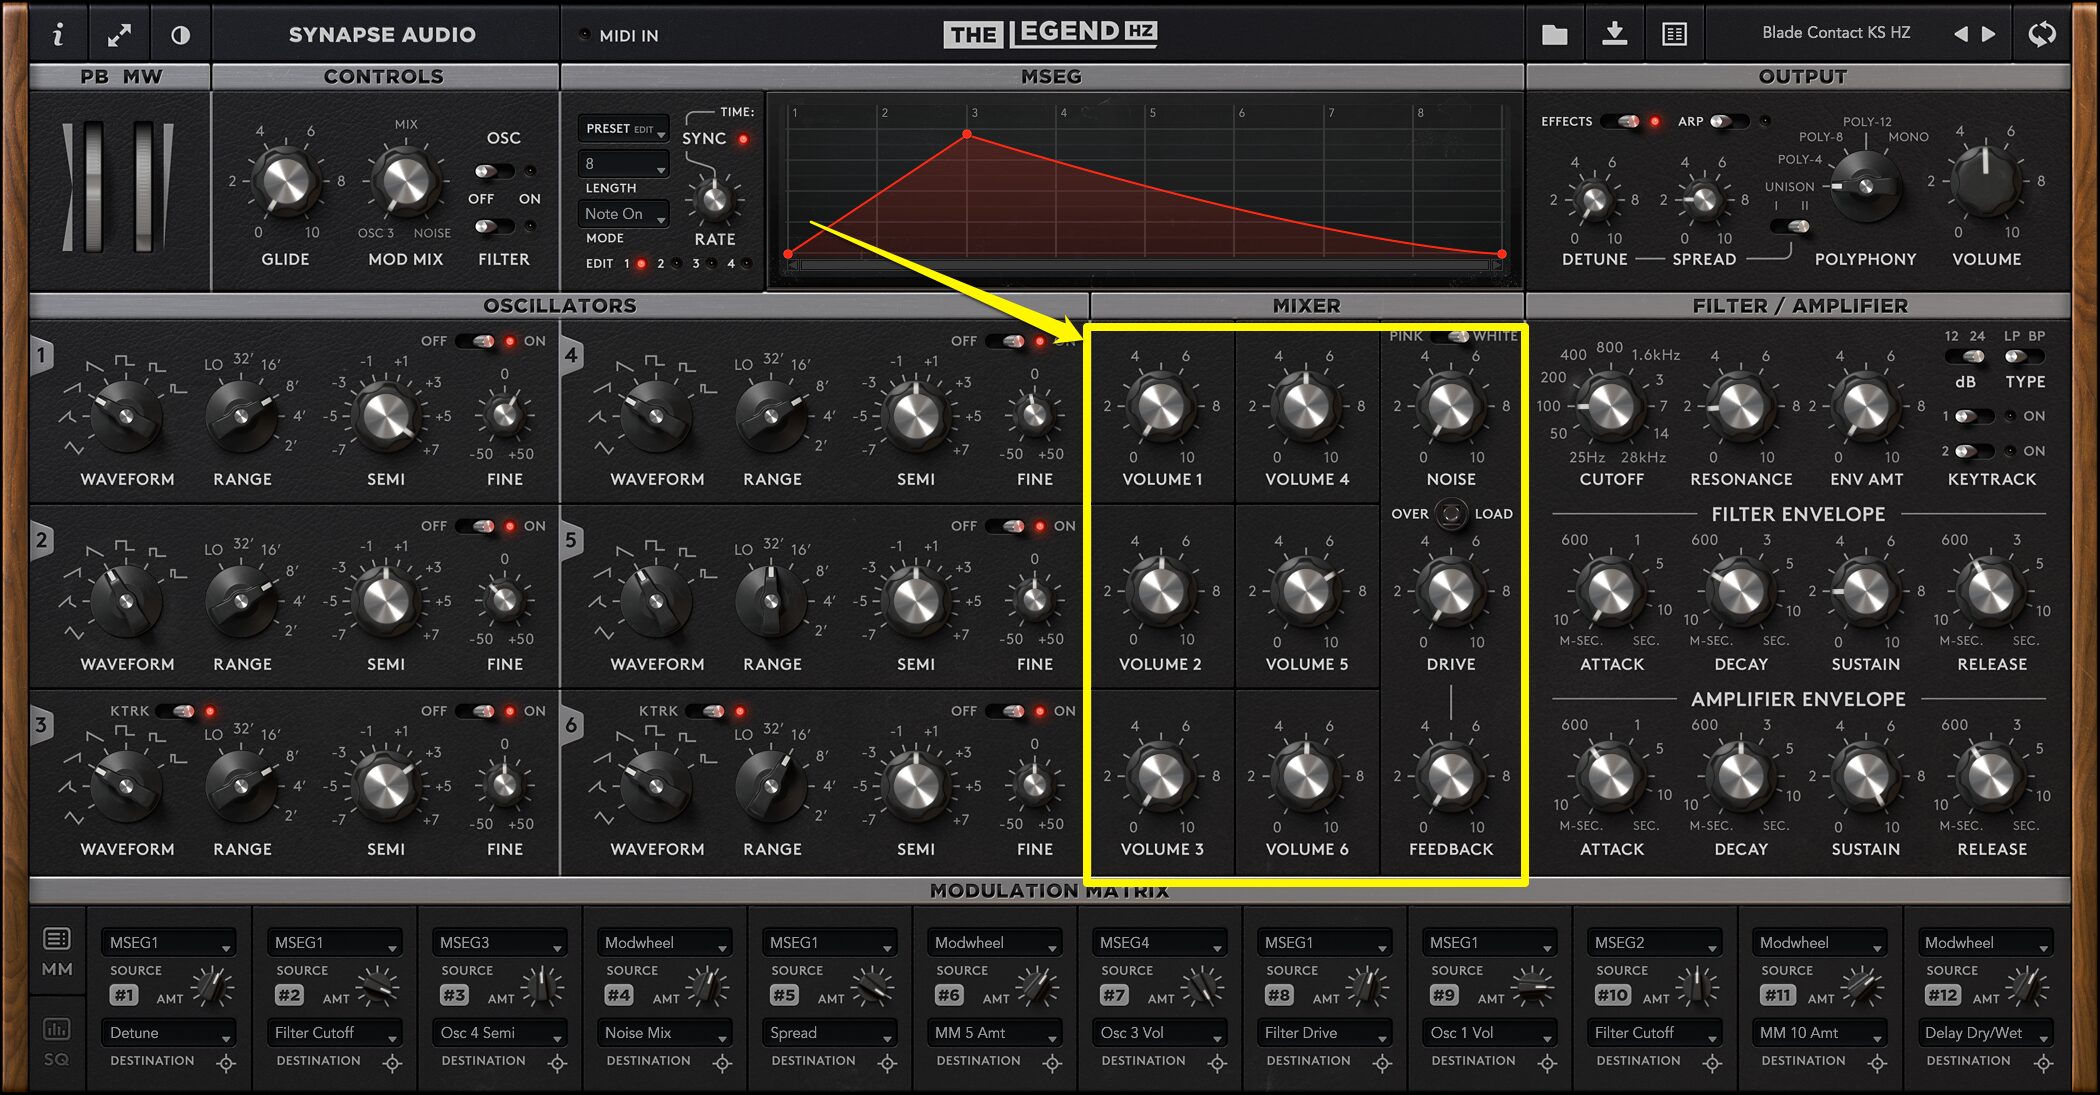Click the save preset download icon
2100x1095 pixels.
pos(1614,35)
